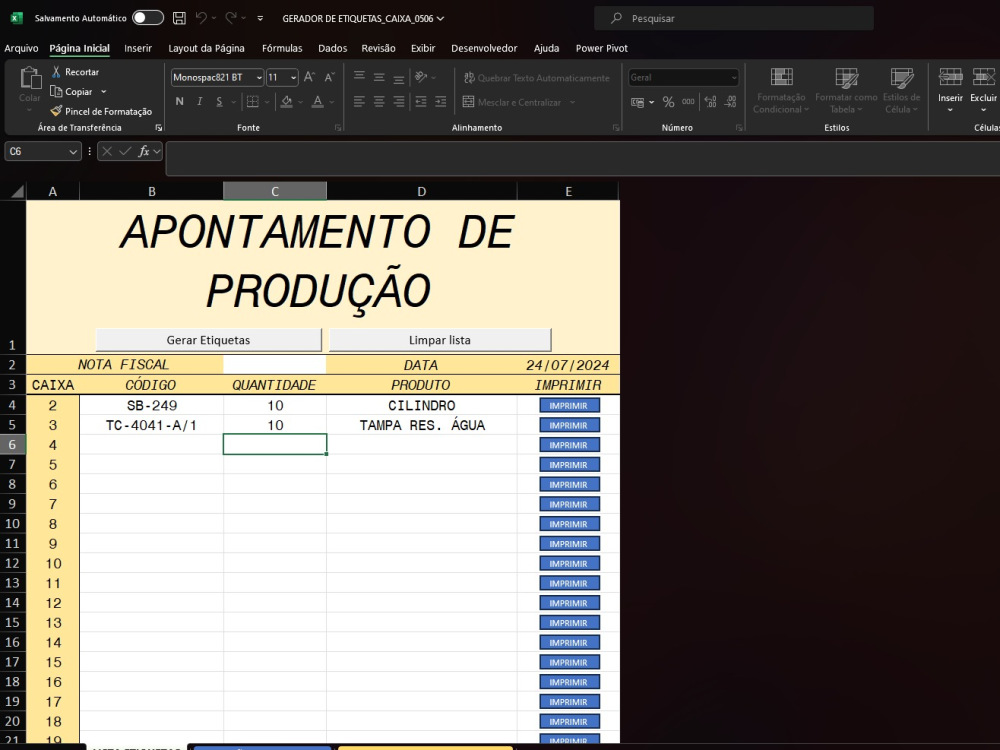This screenshot has height=750, width=1000.
Task: Open the fill color dropdown arrow
Action: (300, 102)
